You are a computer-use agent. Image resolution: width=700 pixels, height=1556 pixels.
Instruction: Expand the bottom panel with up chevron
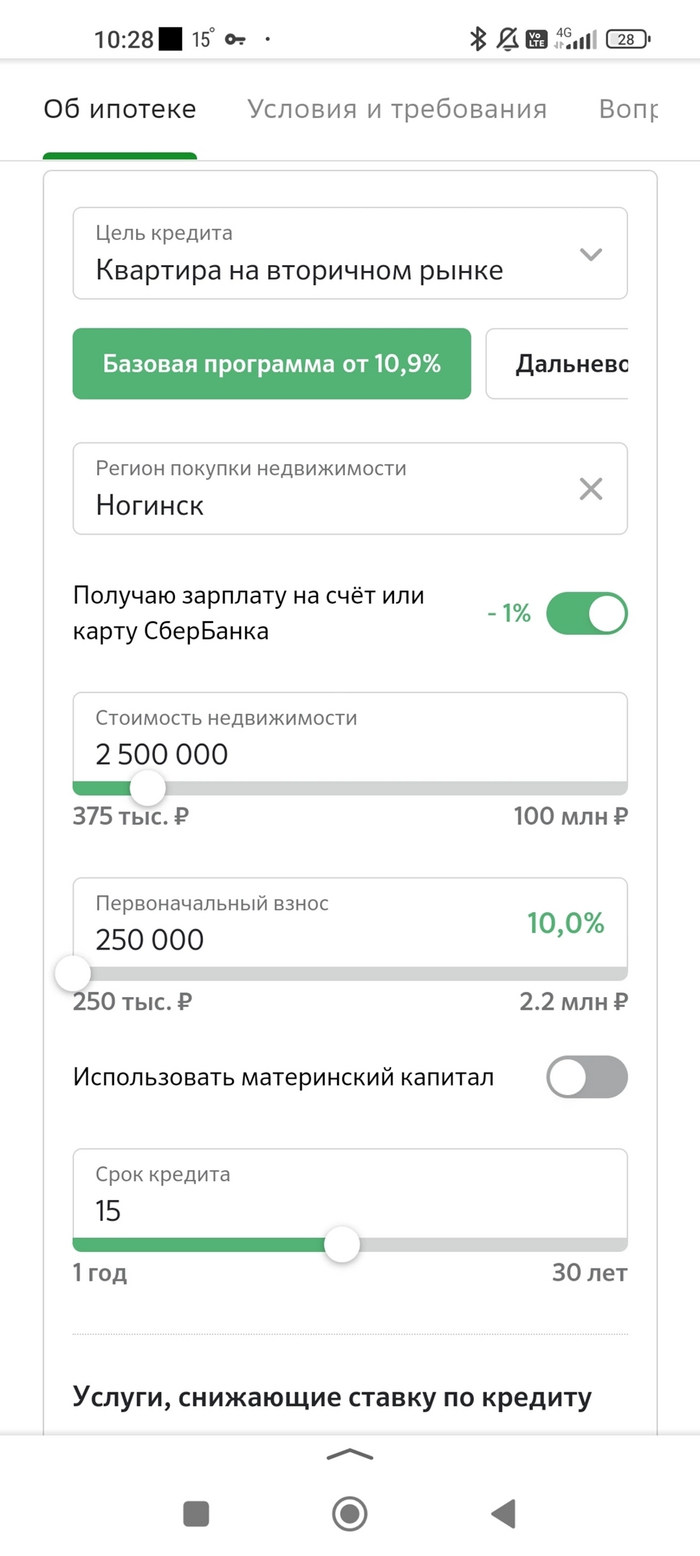coord(350,1455)
